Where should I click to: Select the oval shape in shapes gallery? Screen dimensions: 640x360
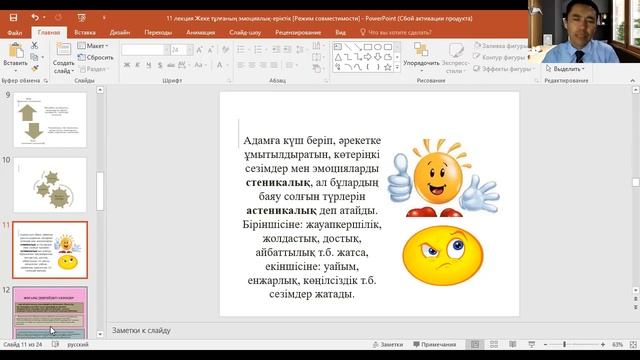pyautogui.click(x=378, y=47)
